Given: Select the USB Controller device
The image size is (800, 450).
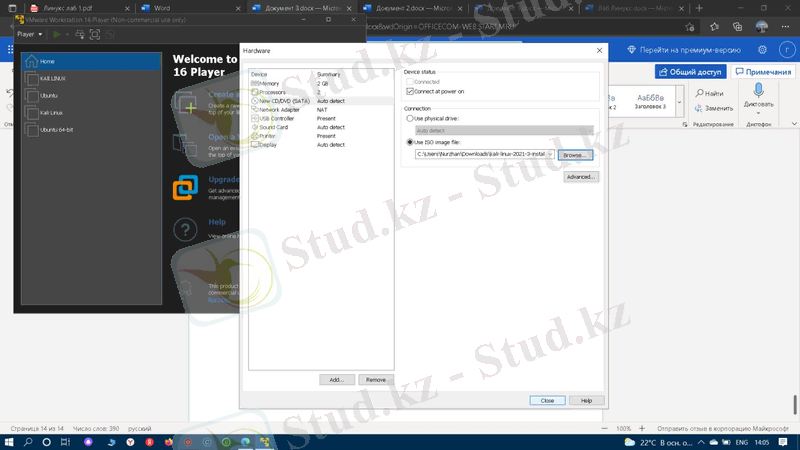Looking at the screenshot, I should [276, 118].
